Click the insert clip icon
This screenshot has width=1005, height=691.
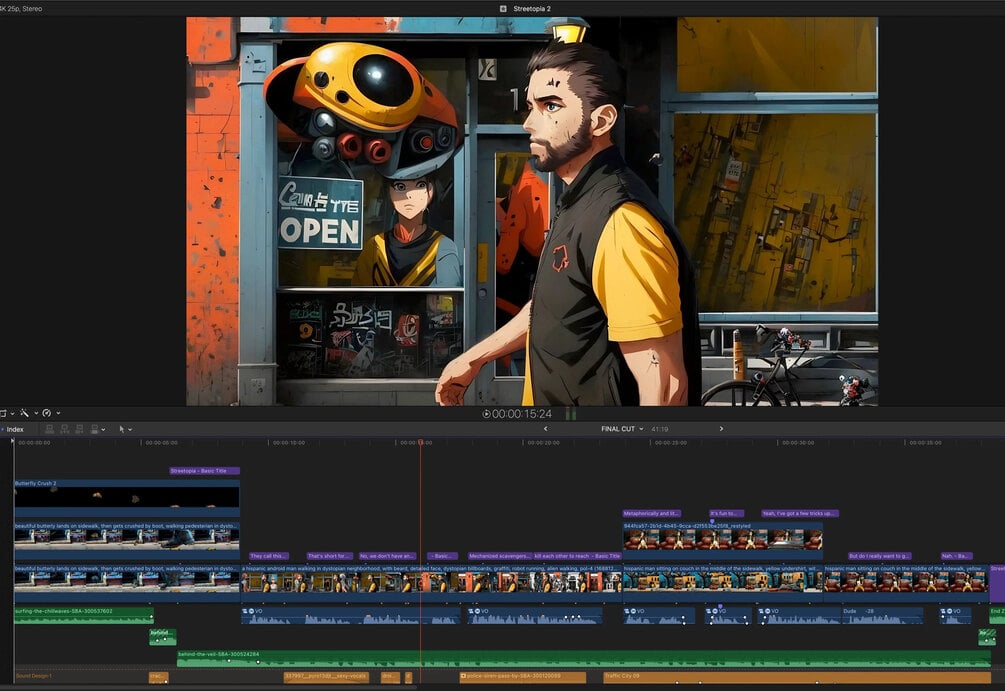click(x=64, y=429)
